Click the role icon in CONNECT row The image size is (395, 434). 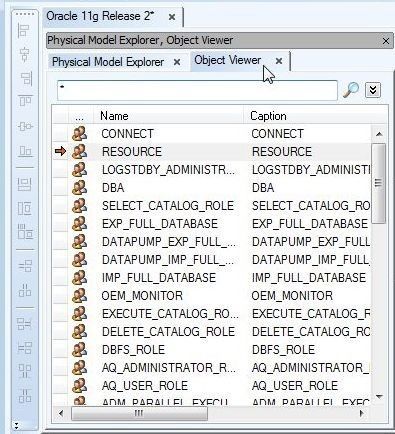[x=79, y=134]
